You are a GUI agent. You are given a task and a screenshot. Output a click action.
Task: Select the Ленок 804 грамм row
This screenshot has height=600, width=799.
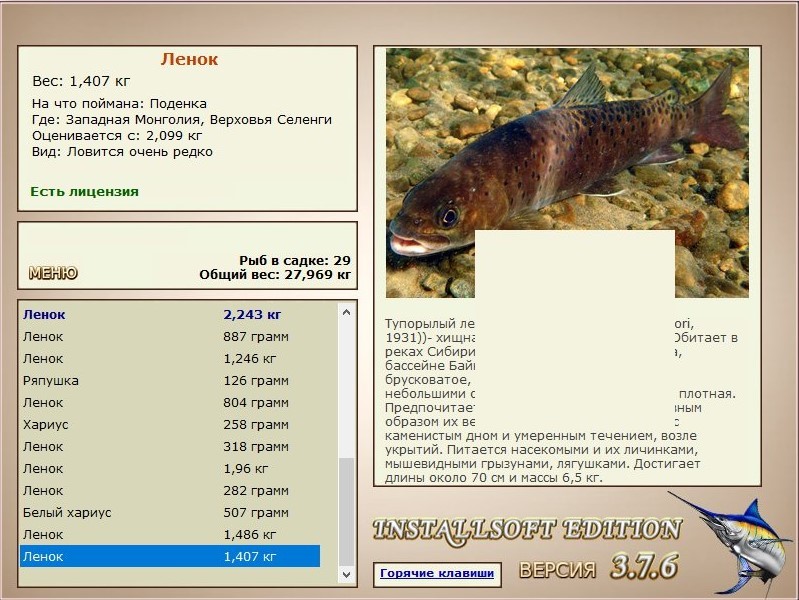[x=170, y=402]
